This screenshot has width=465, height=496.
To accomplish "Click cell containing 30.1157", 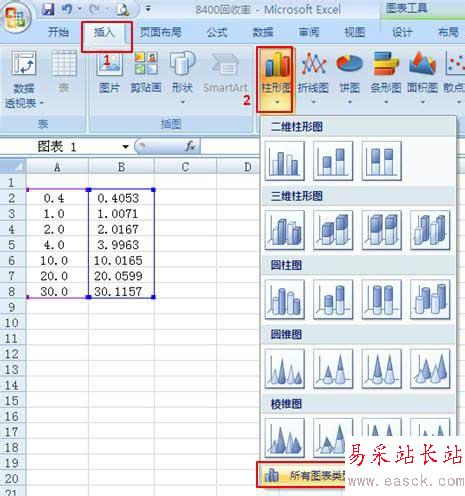I will click(x=122, y=292).
